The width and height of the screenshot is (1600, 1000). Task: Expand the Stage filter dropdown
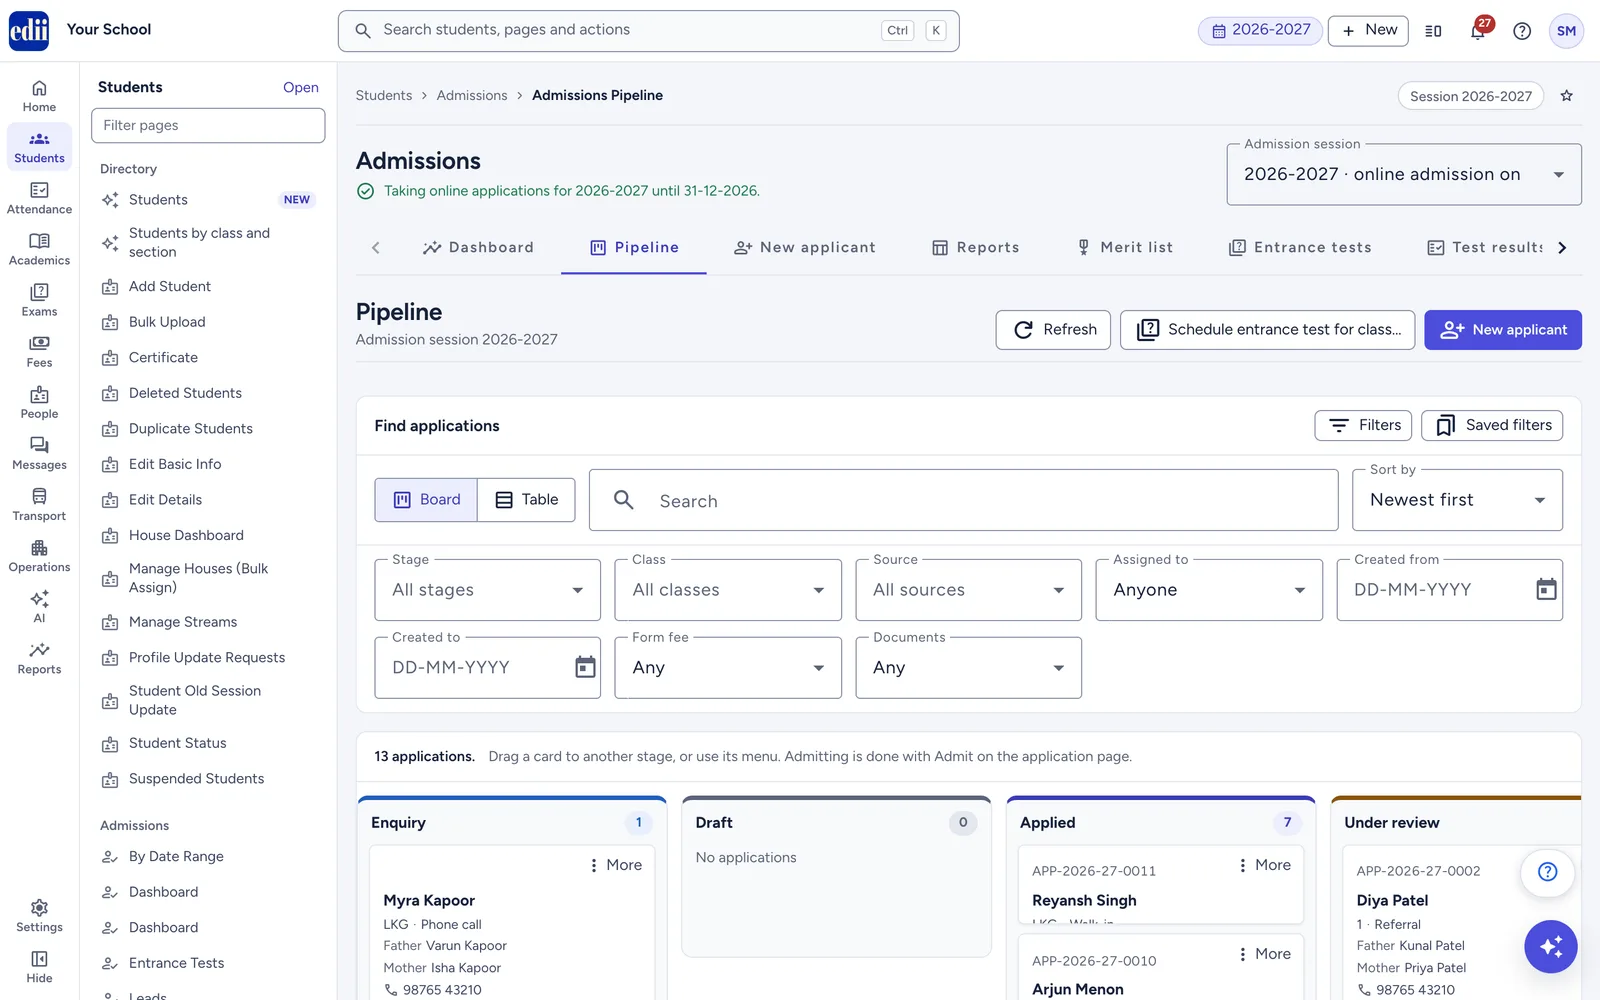tap(488, 590)
